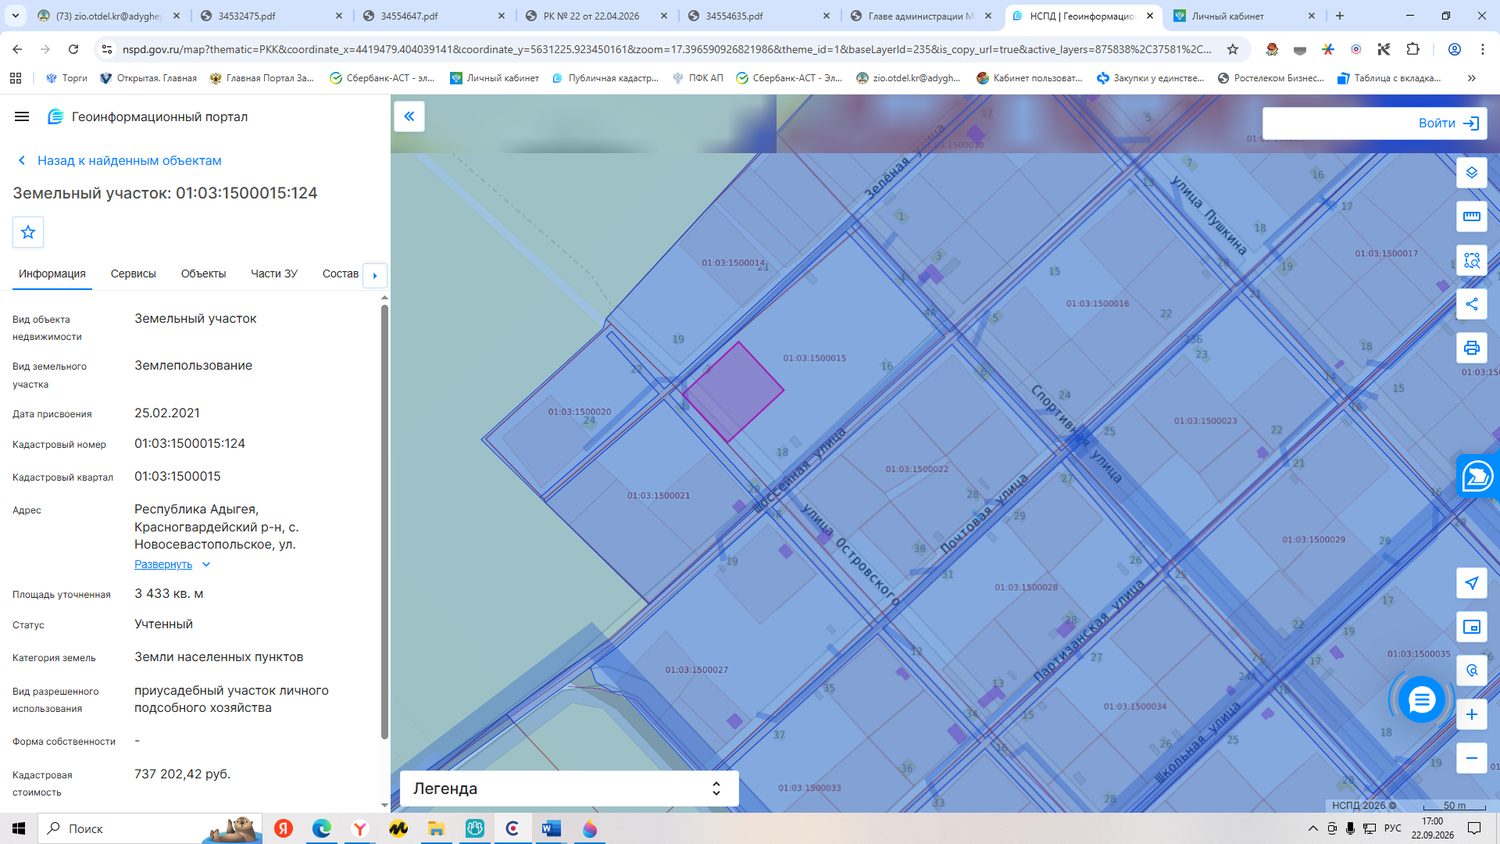
Task: Reload the browser page
Action: pyautogui.click(x=73, y=49)
